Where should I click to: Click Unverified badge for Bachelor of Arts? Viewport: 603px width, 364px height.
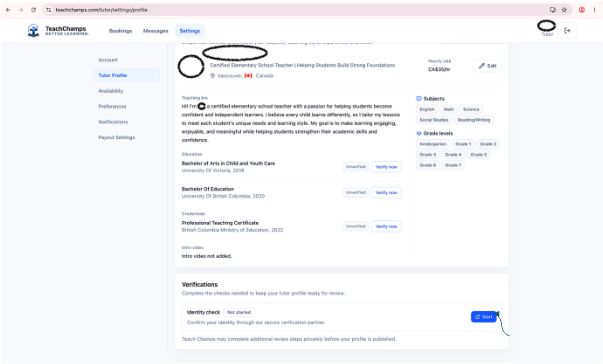[355, 167]
